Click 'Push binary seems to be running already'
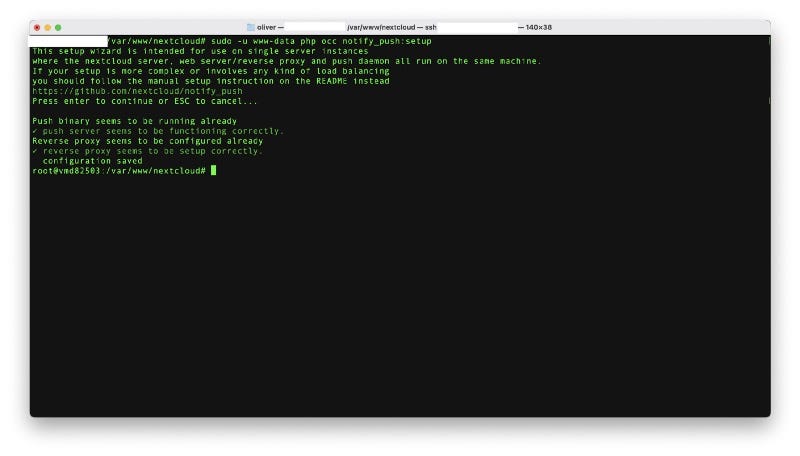 click(135, 121)
